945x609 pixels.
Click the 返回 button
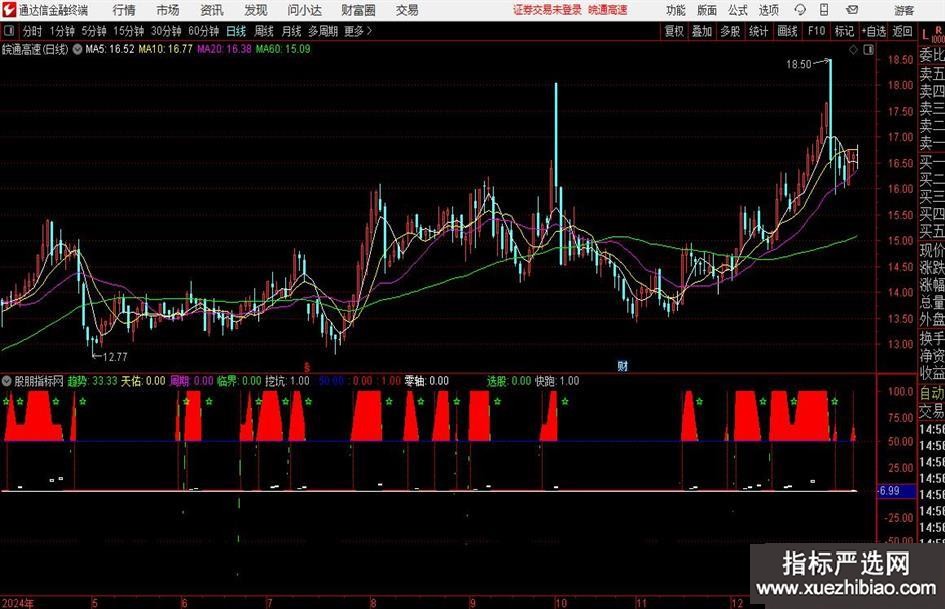(902, 31)
